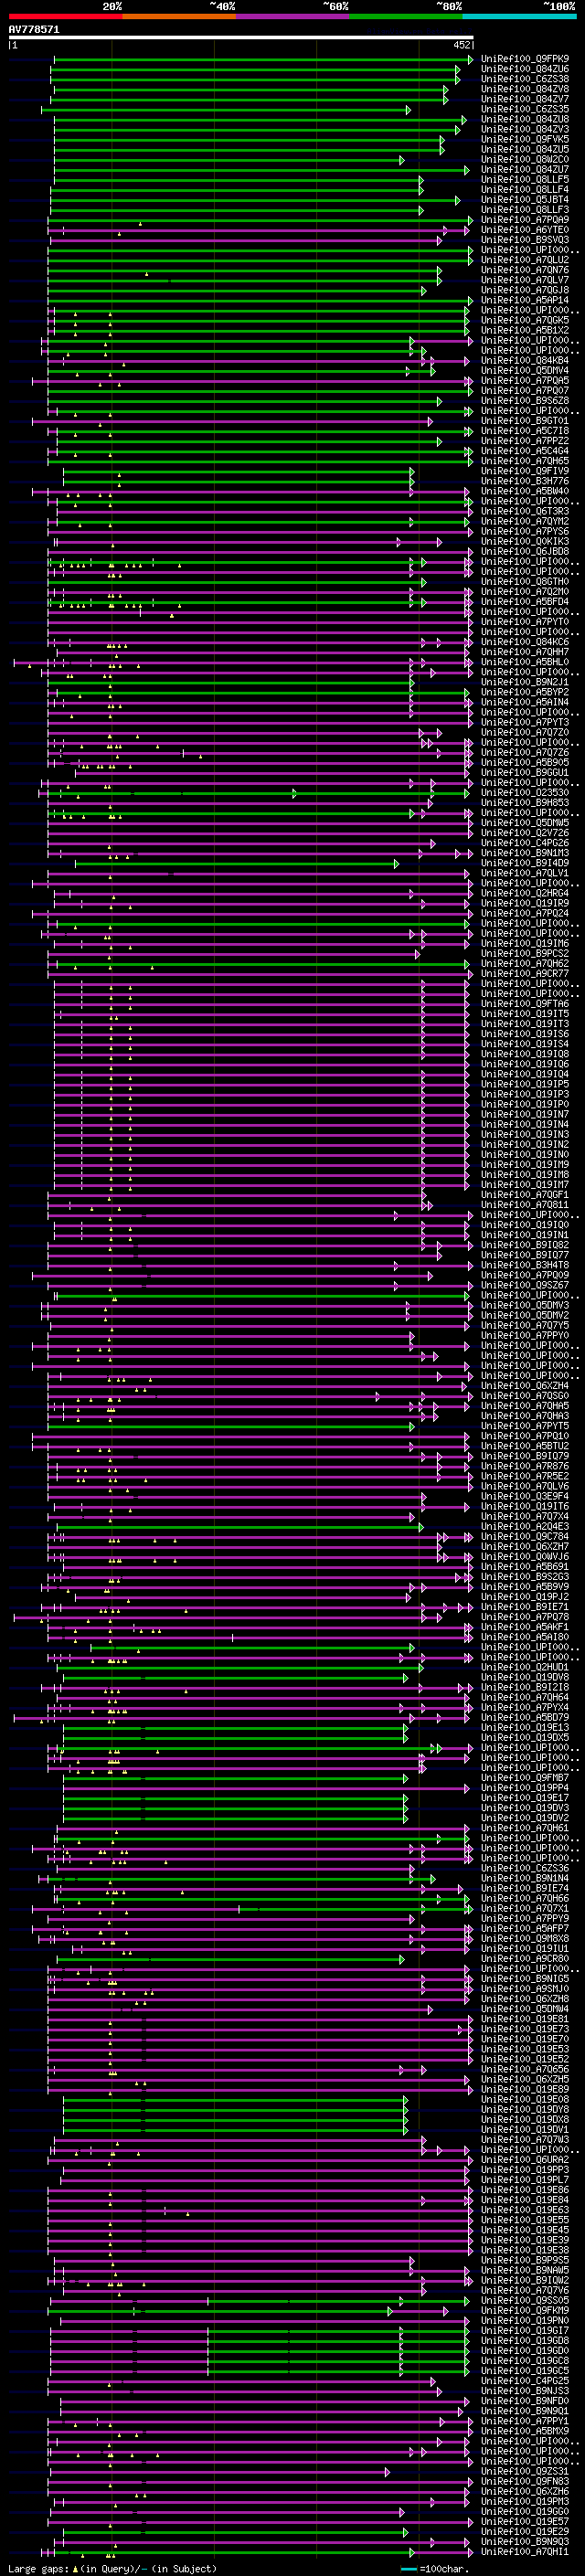Click the red ~20% identity legend bar
This screenshot has width=585, height=2576.
(66, 16)
